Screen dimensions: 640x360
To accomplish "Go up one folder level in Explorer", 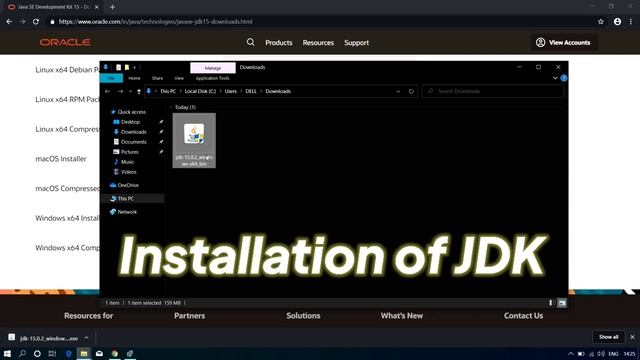I will tap(139, 91).
